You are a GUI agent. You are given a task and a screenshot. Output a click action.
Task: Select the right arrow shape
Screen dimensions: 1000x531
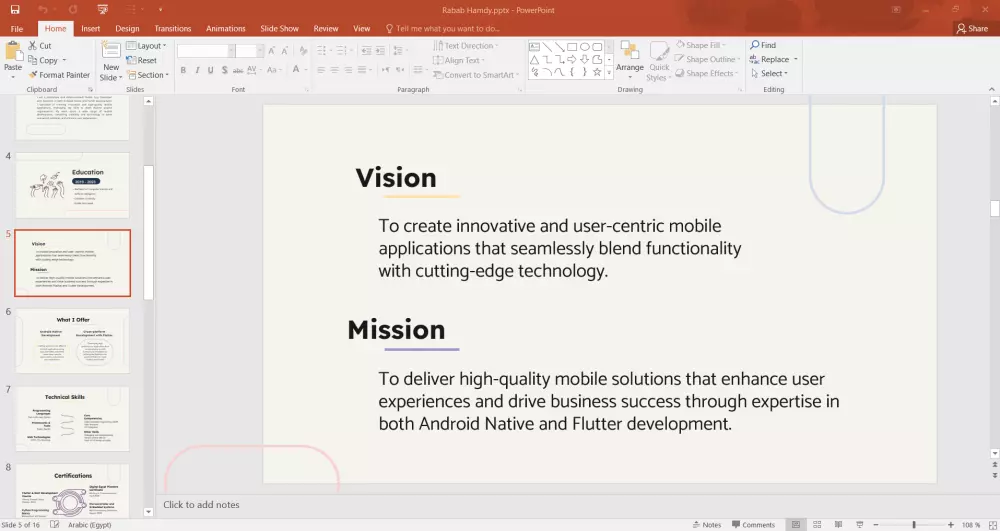tap(572, 59)
